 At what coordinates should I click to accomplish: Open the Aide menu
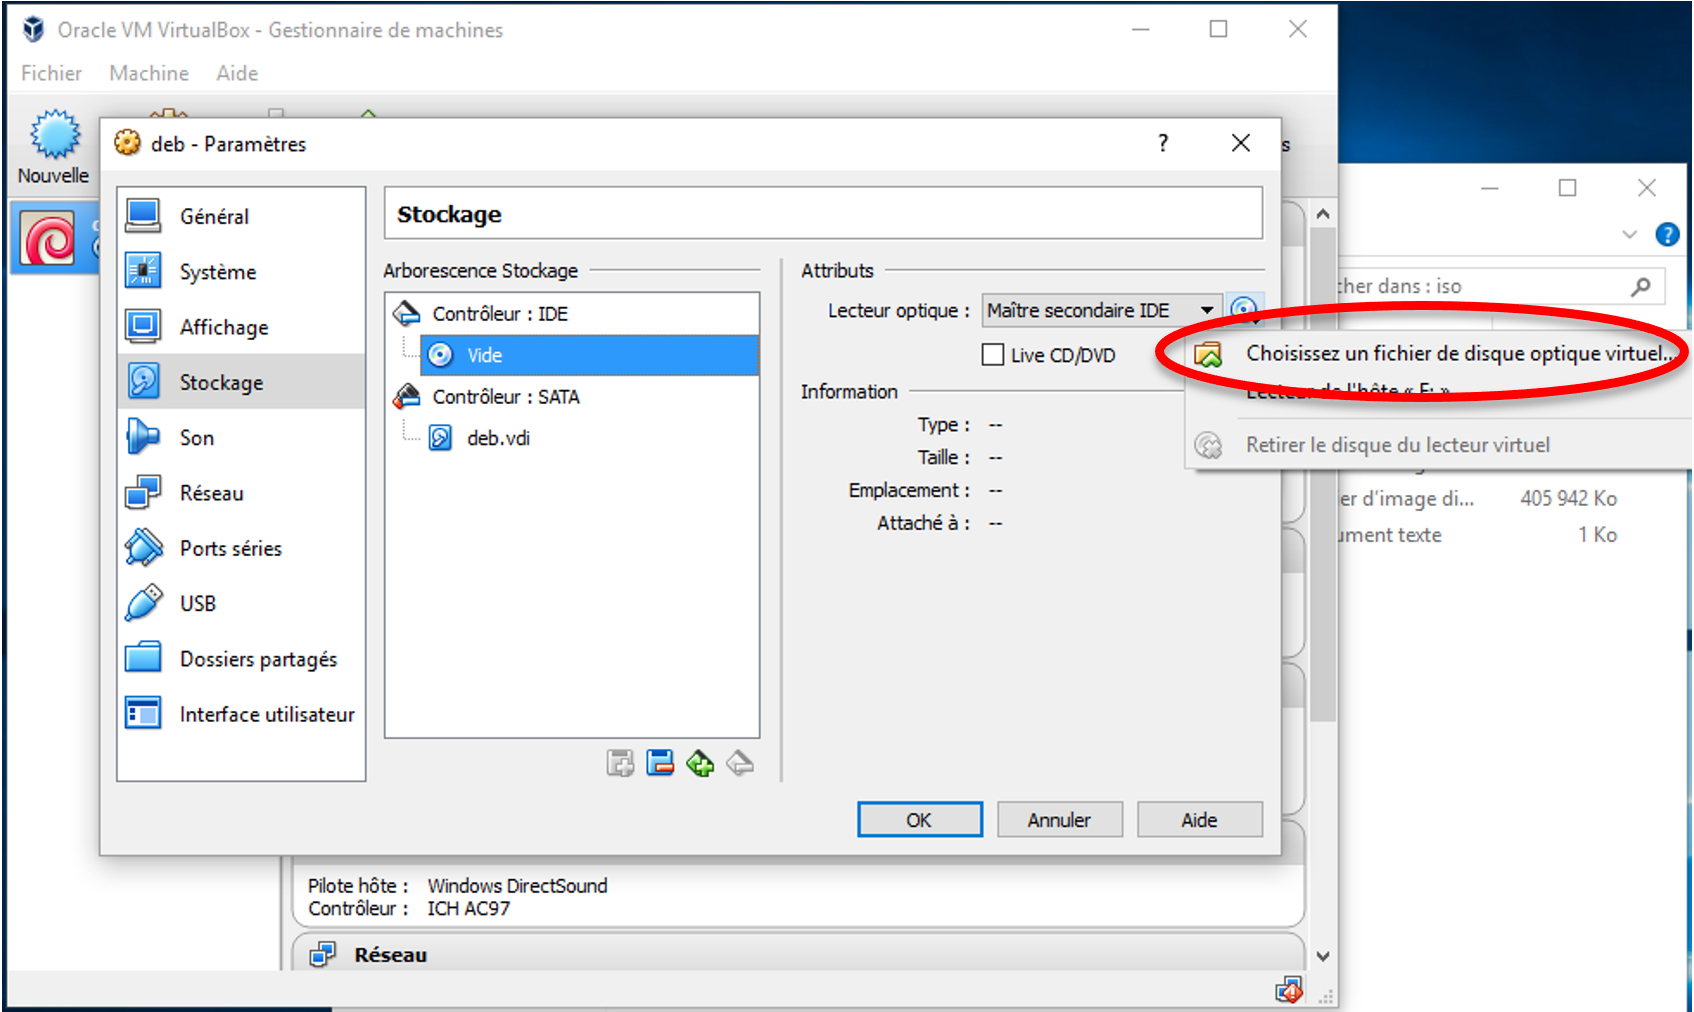[237, 73]
